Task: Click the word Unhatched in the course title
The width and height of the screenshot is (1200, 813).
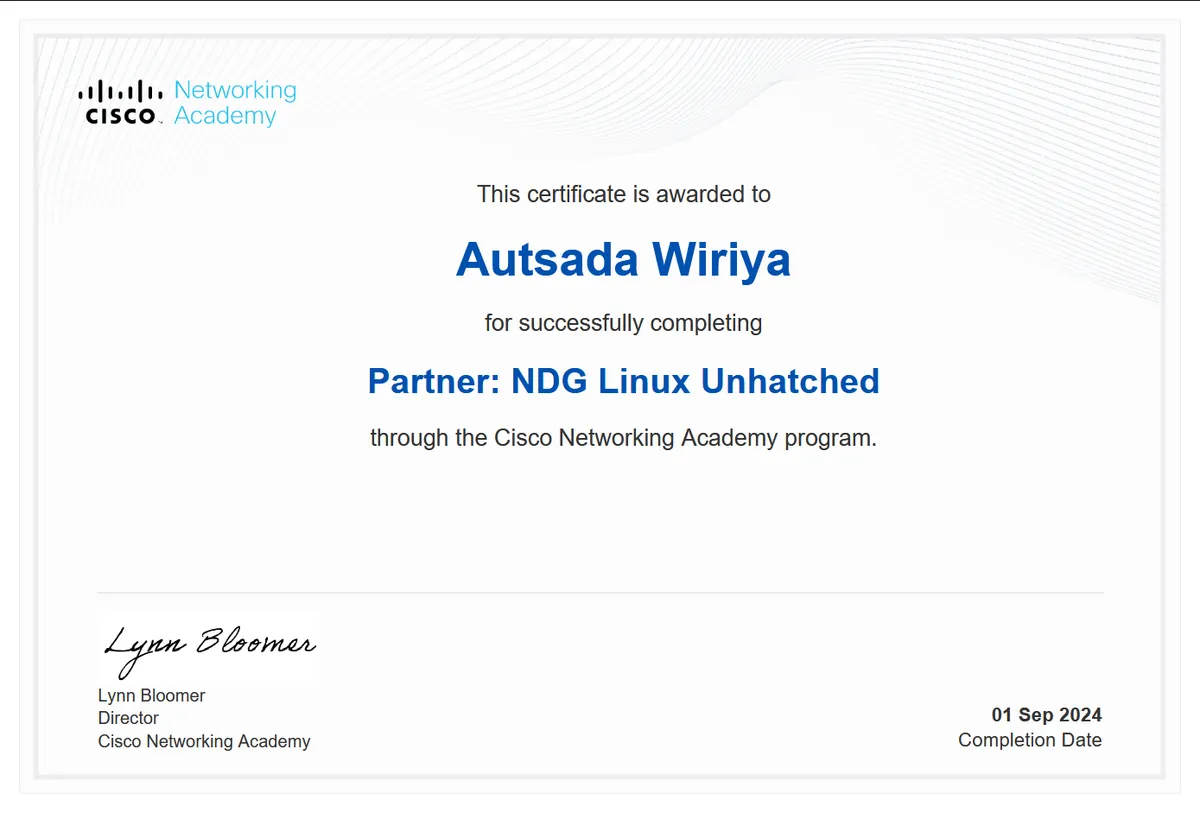Action: [789, 381]
